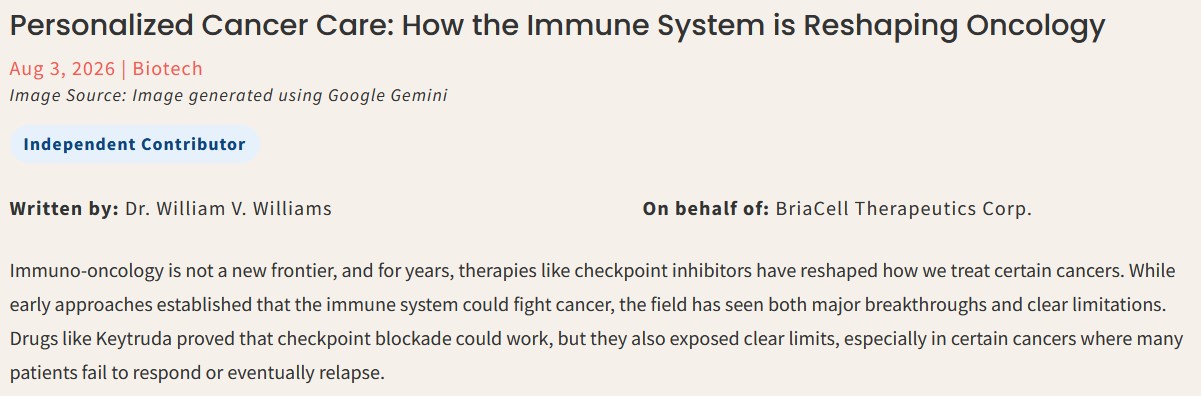Image resolution: width=1201 pixels, height=396 pixels.
Task: Click the 'Written by:' label
Action: coord(64,209)
